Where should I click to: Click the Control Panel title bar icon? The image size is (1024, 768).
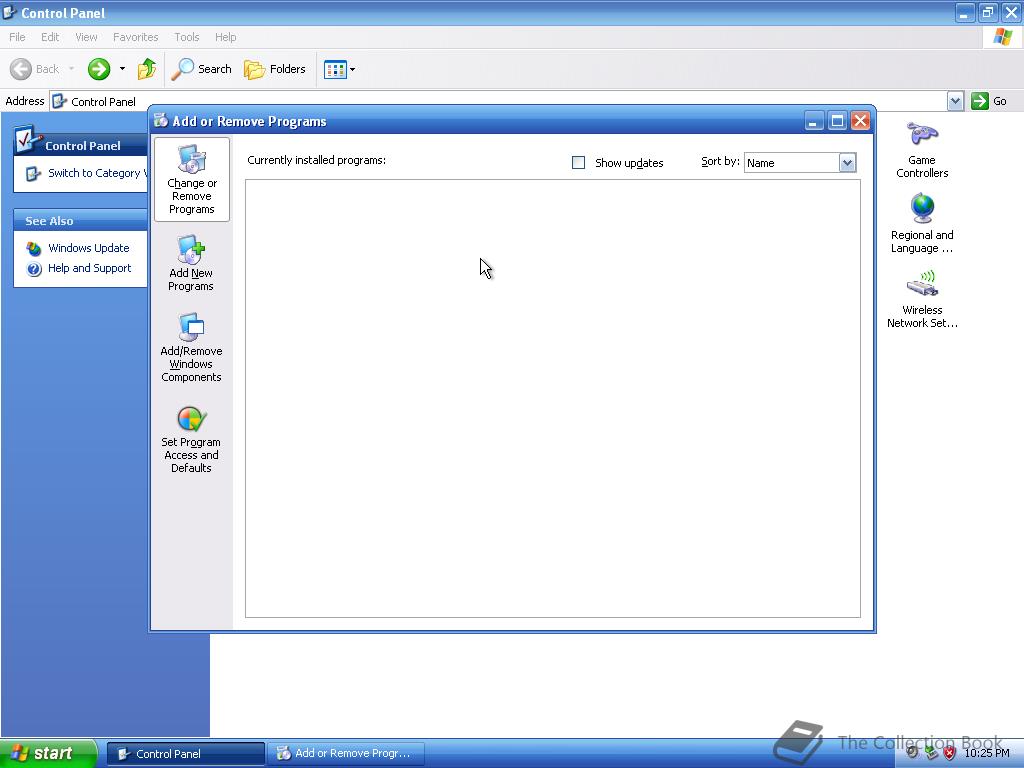[9, 12]
